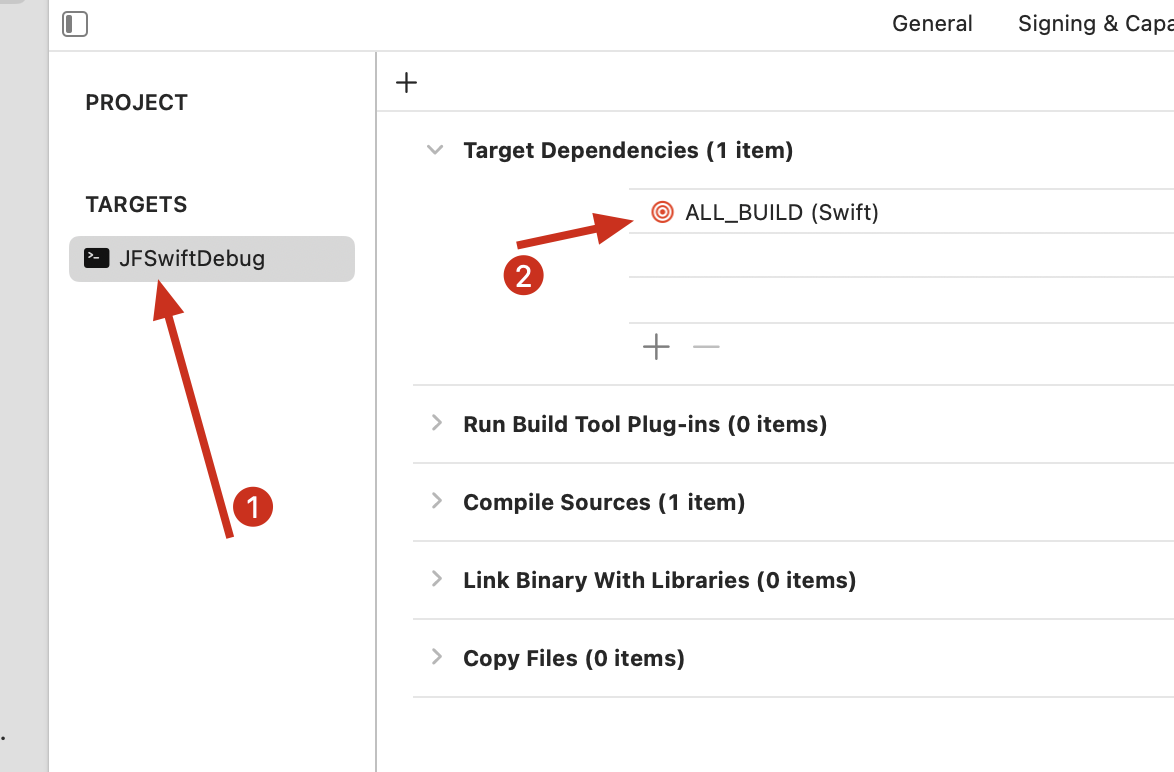Click the JFSwiftDebug terminal icon
1174x772 pixels.
tap(96, 258)
